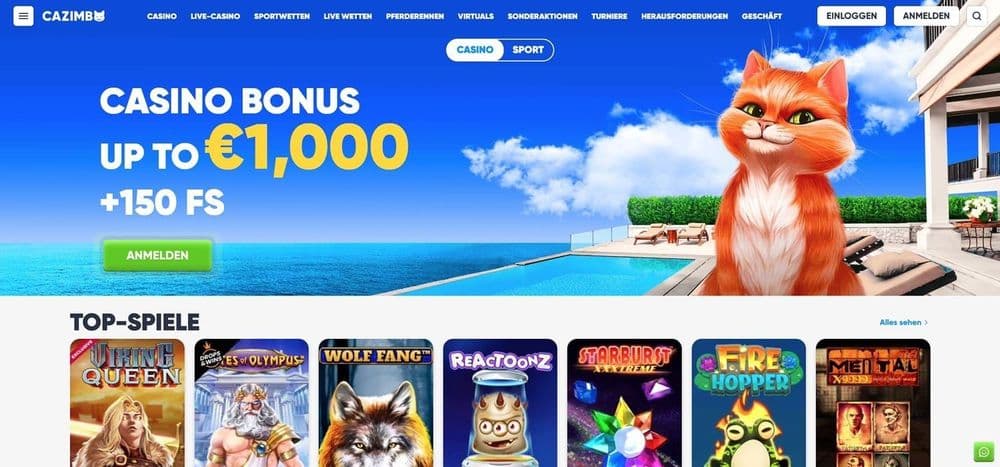Open the hamburger menu icon
Image resolution: width=1000 pixels, height=467 pixels.
(24, 16)
